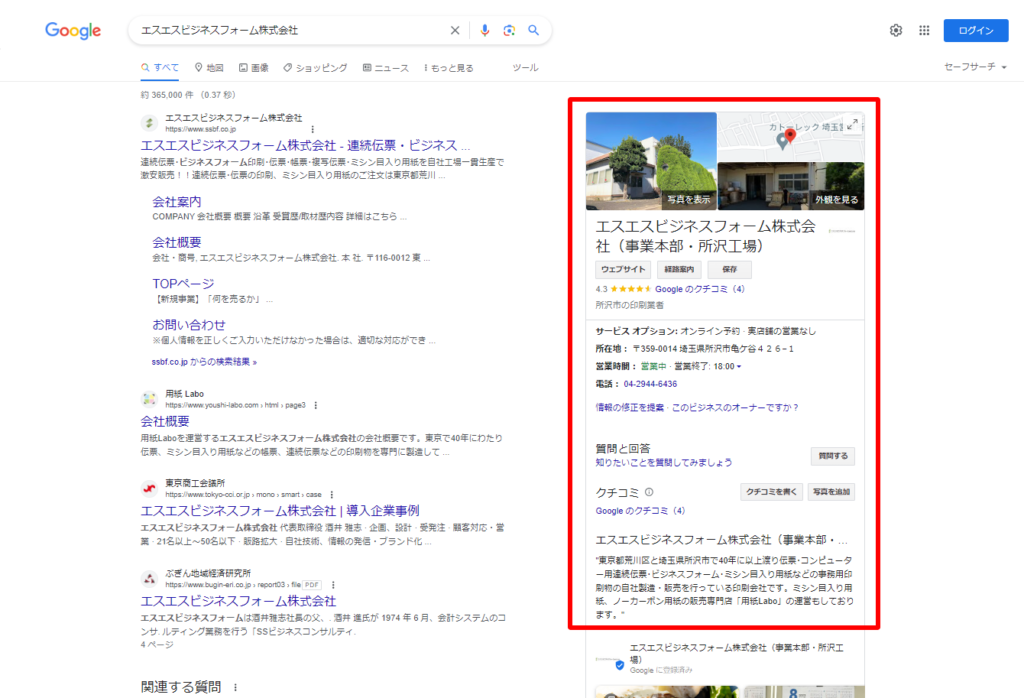Open 会社案内 sitelink
The height and width of the screenshot is (698, 1024).
[x=176, y=202]
